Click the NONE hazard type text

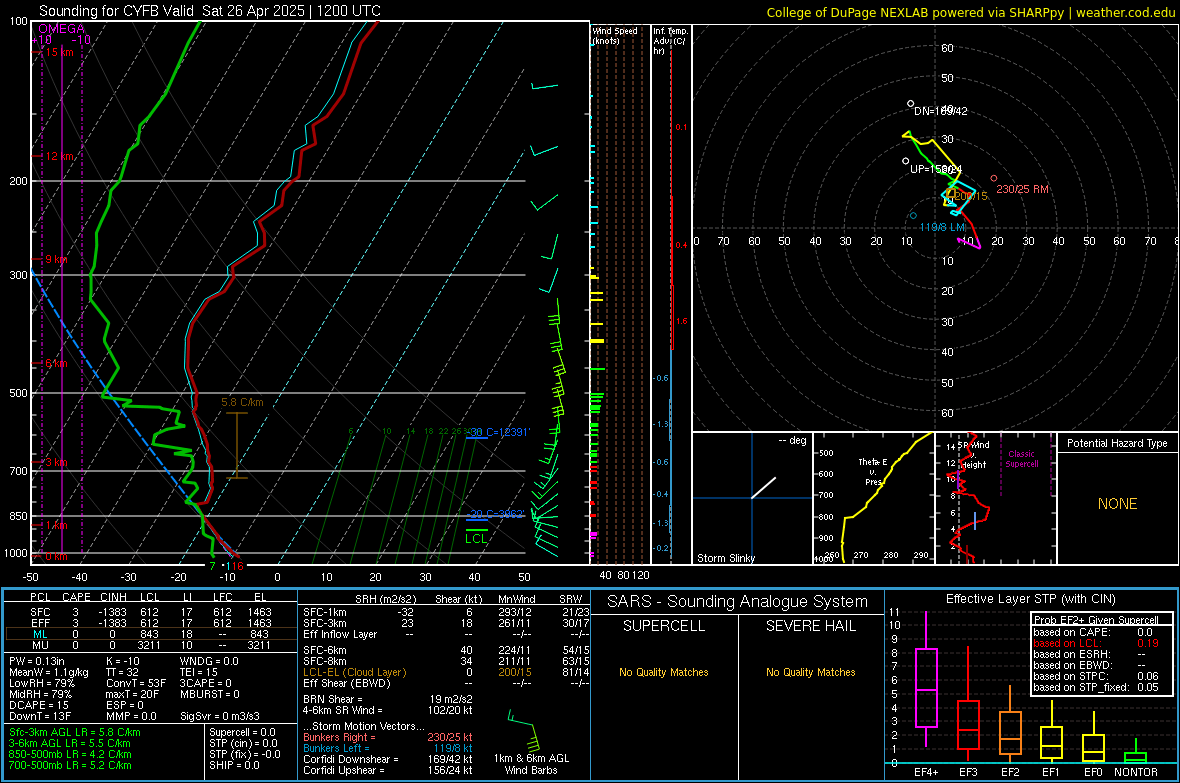pos(1117,504)
